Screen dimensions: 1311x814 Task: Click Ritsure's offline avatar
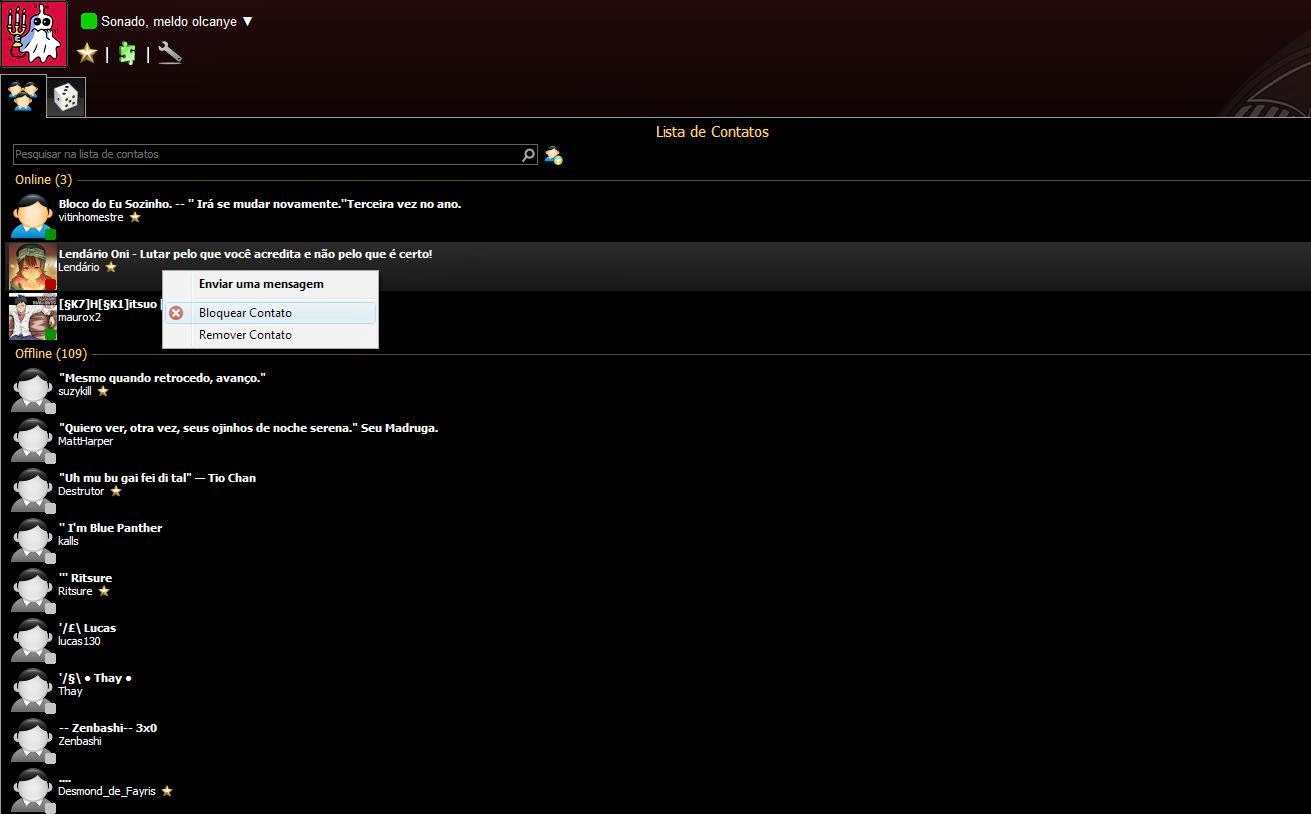pyautogui.click(x=32, y=590)
